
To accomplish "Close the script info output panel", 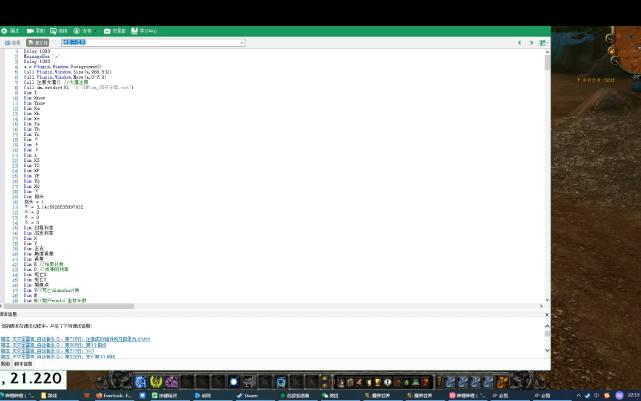I will point(547,315).
